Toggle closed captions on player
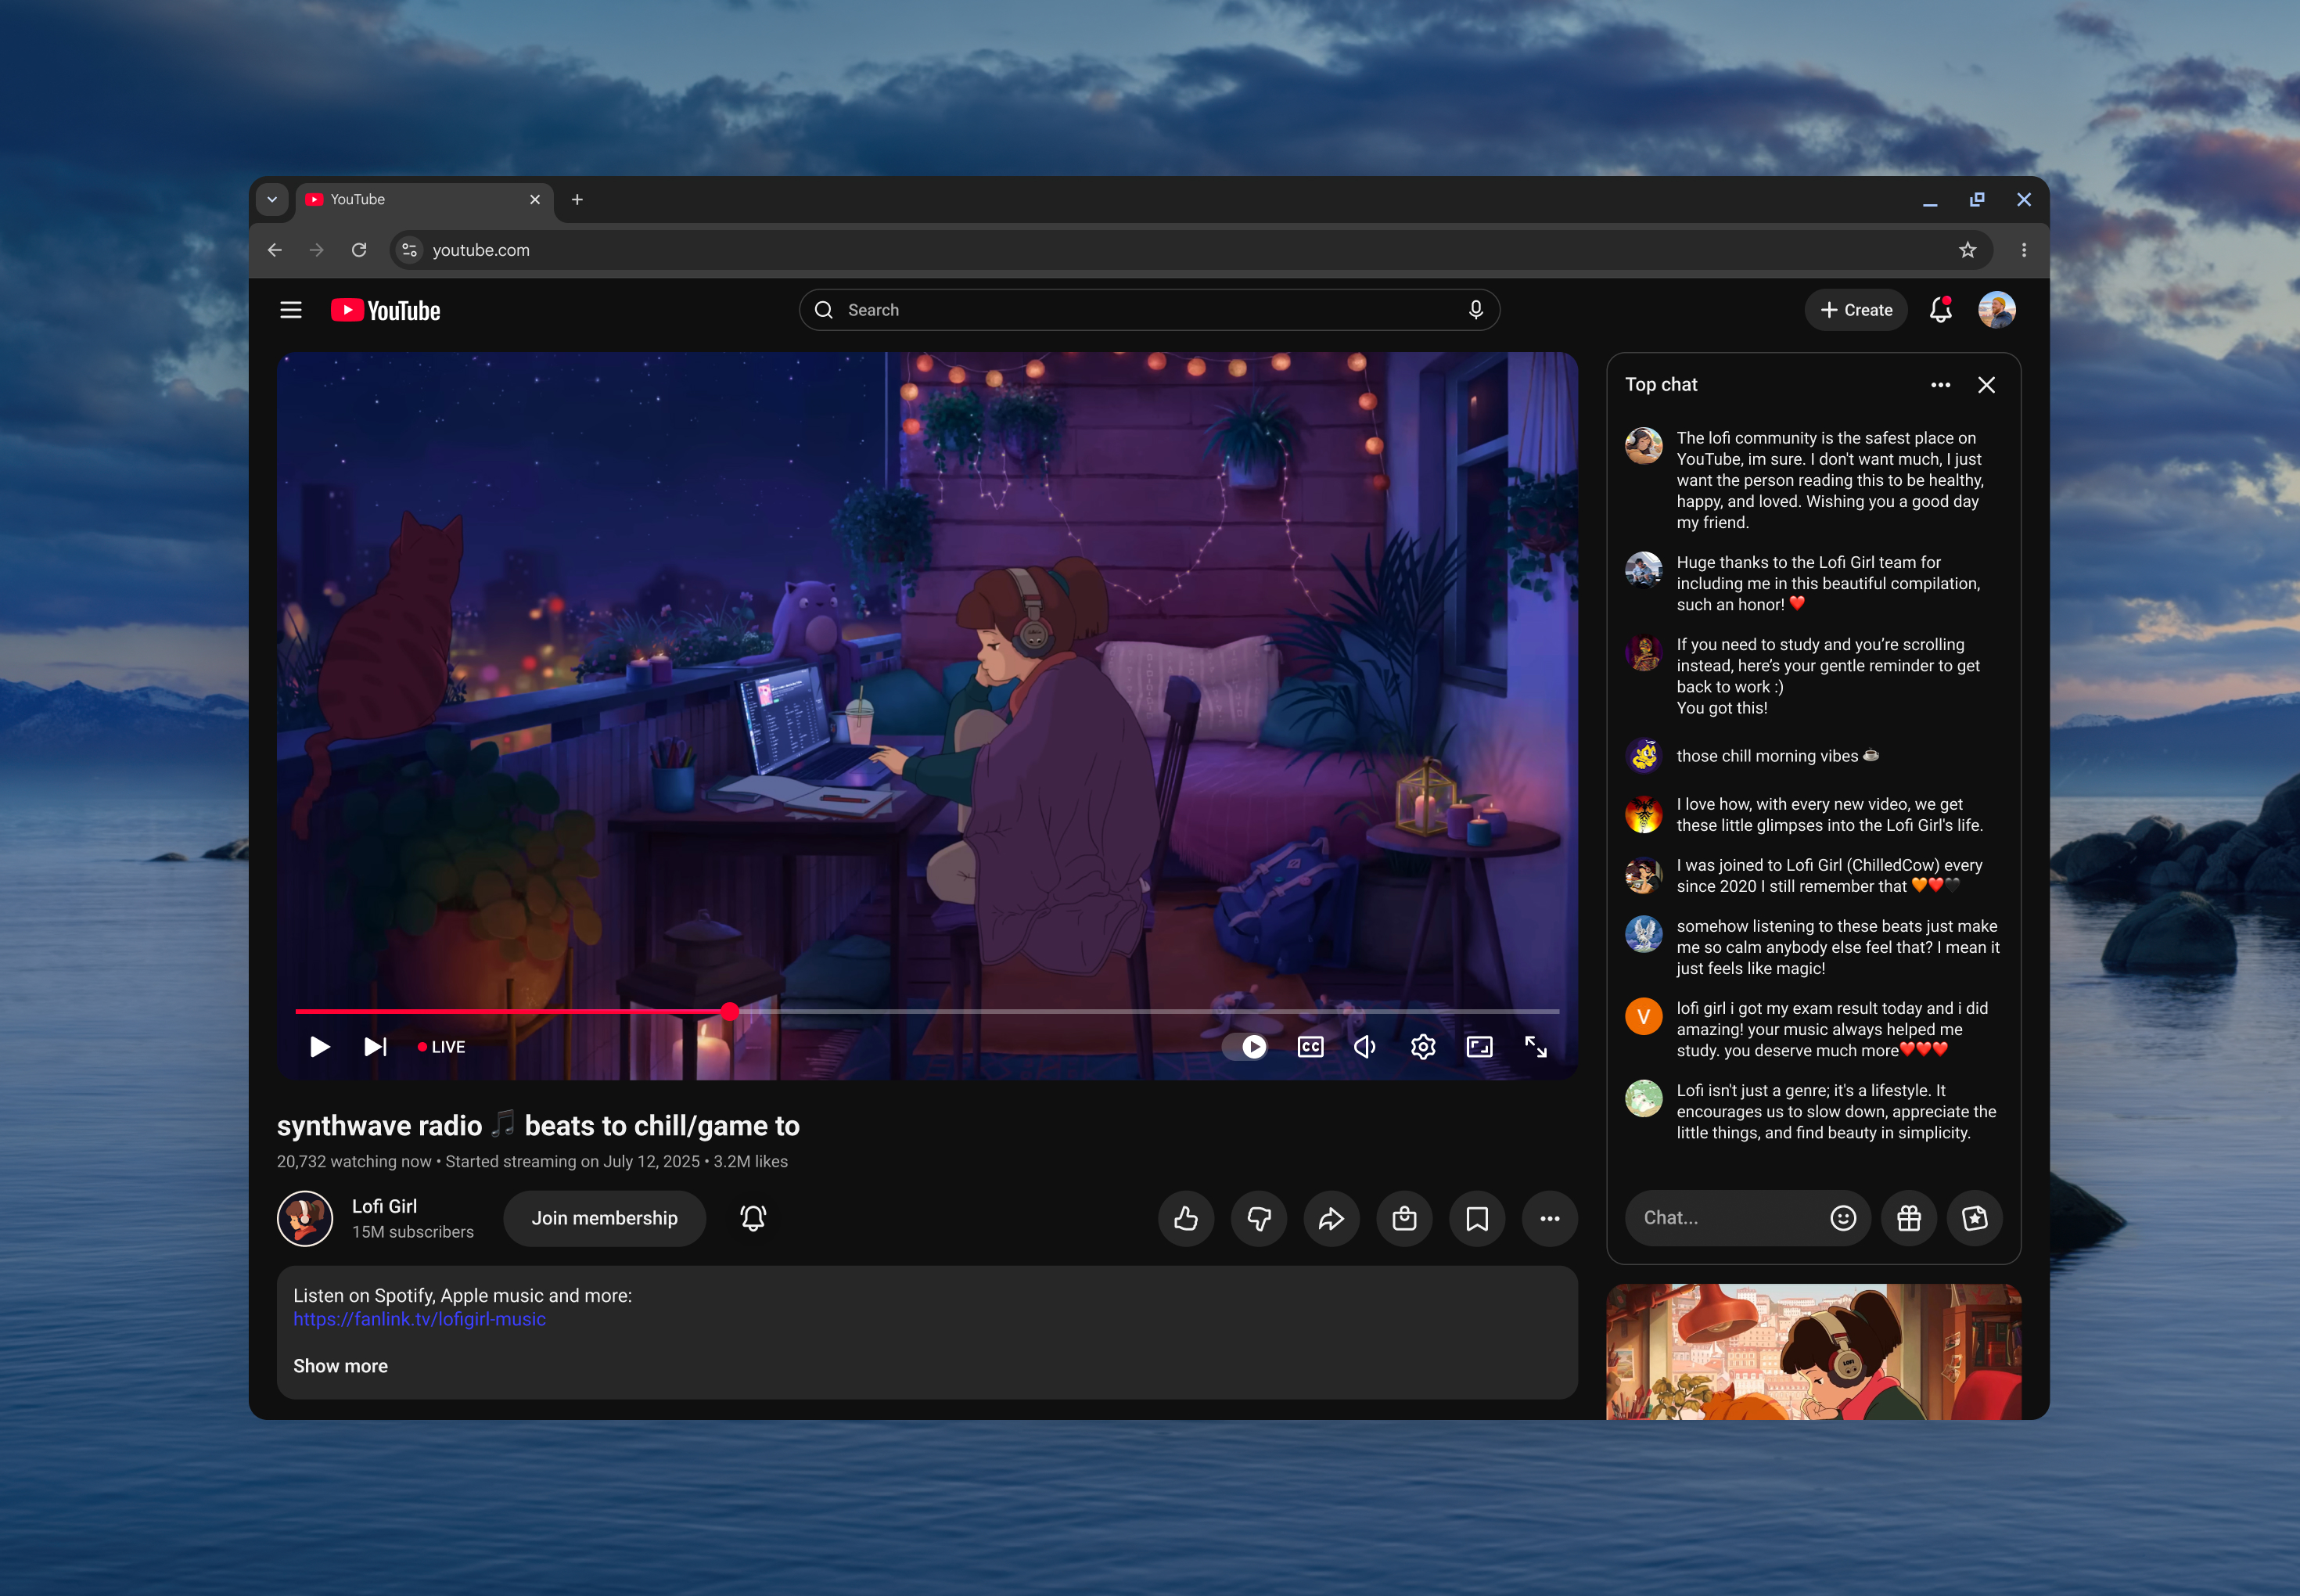 (x=1310, y=1046)
